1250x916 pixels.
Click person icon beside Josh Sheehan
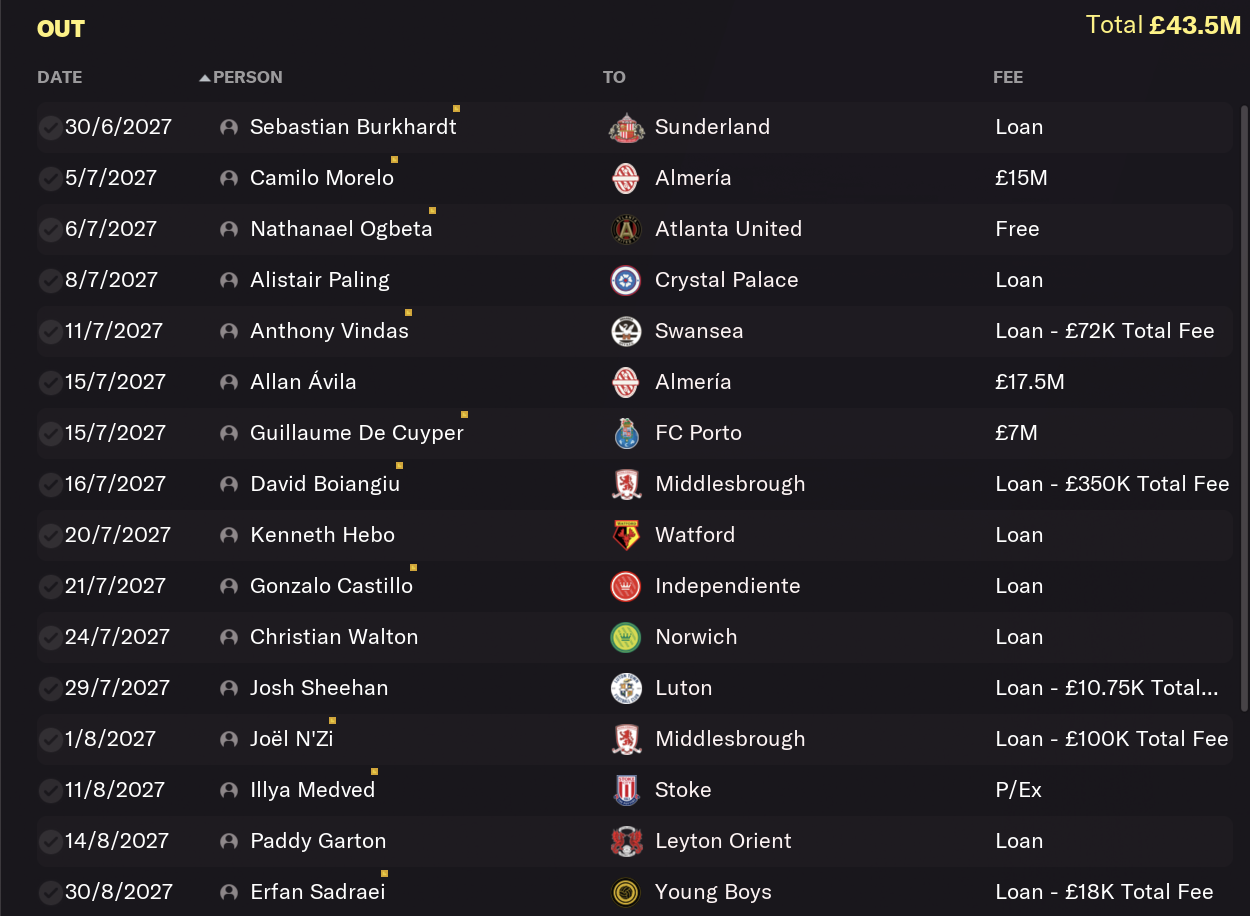click(229, 688)
